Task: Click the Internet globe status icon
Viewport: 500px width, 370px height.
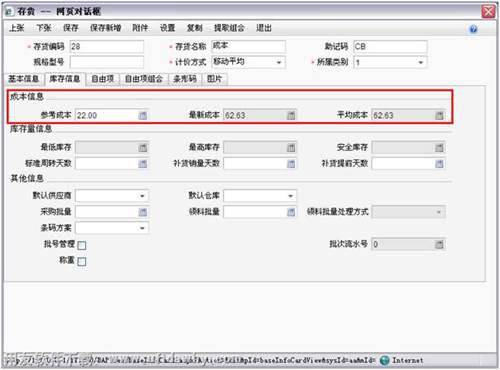Action: point(384,360)
